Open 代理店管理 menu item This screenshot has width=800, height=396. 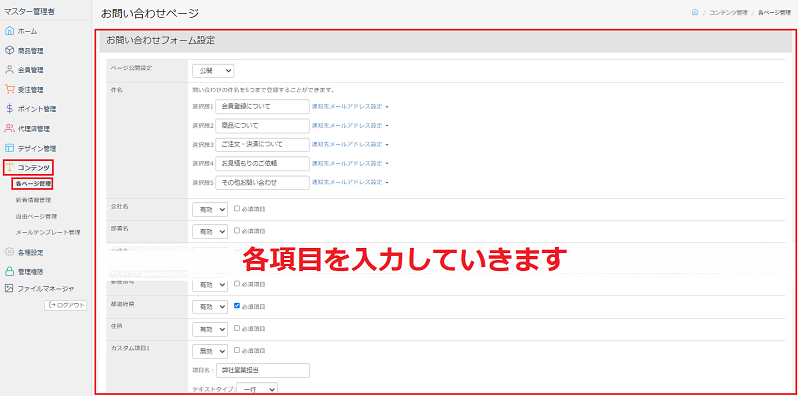click(34, 129)
